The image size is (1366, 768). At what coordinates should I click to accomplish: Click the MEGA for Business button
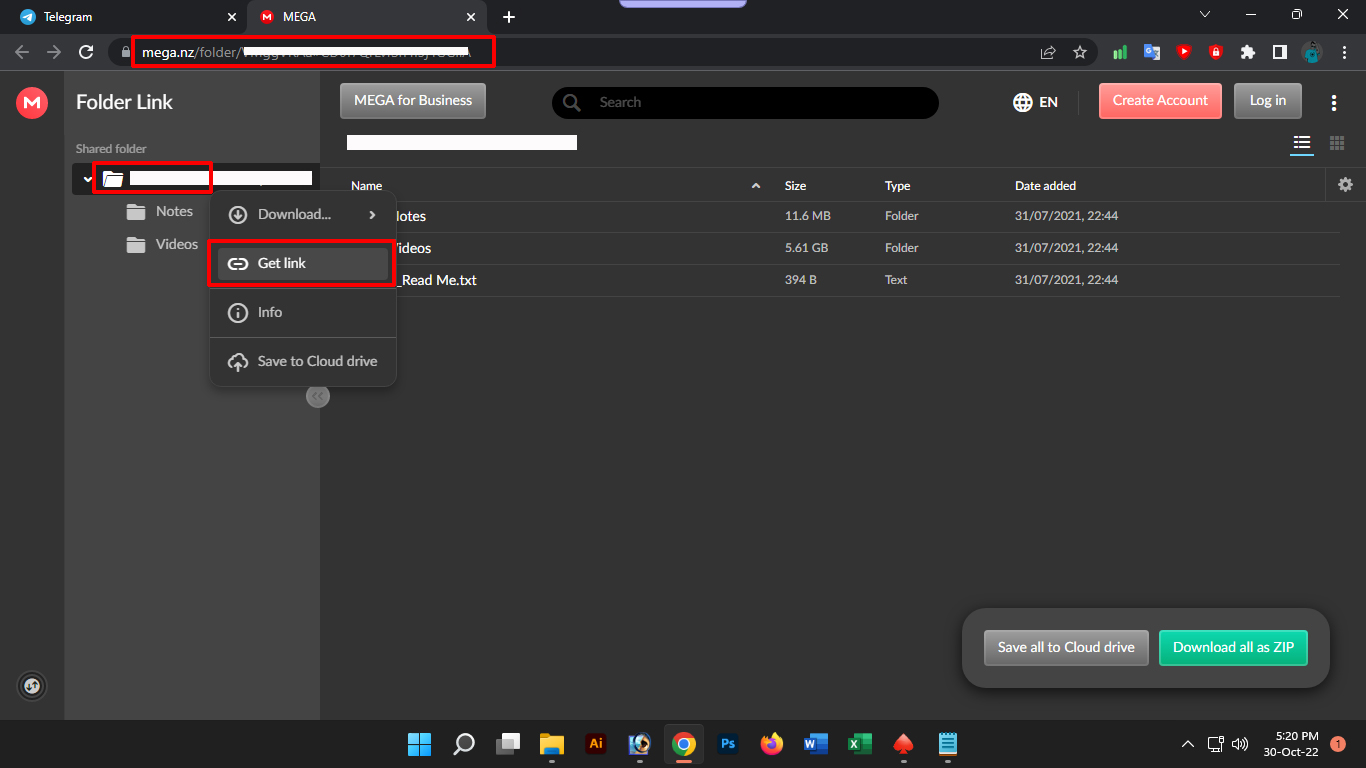point(413,101)
